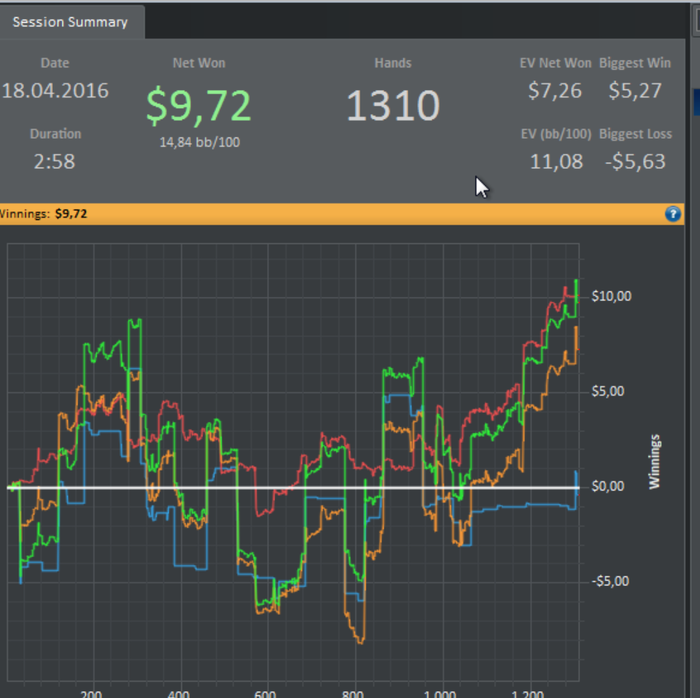Click the Duration heading

(55, 134)
